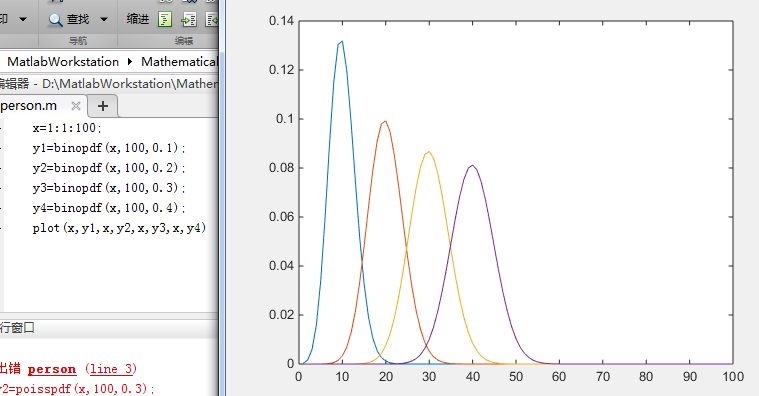Click the line y4=binopdf(x,100,0.4);
The width and height of the screenshot is (759, 396).
click(109, 208)
